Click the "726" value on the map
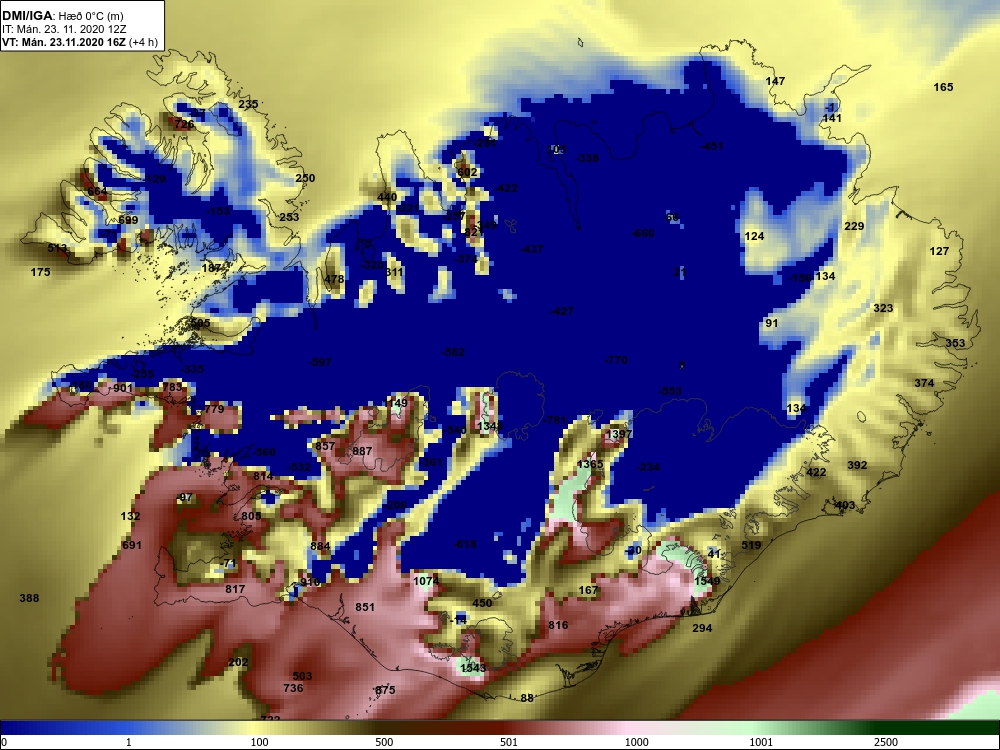The image size is (1000, 750). pos(184,124)
